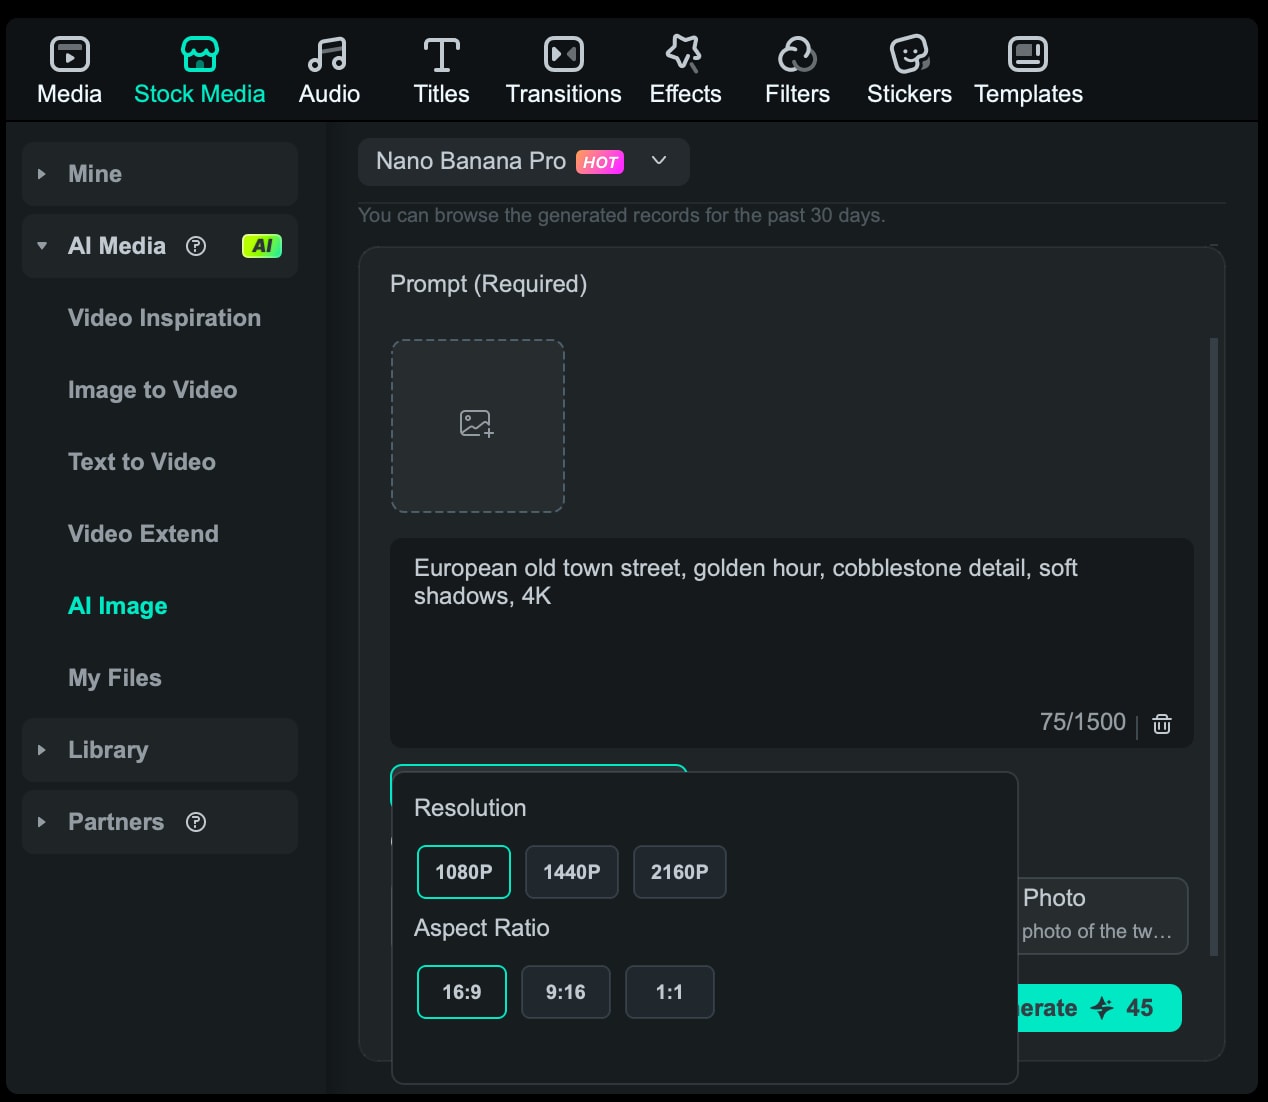
Task: Choose 1:1 aspect ratio
Action: [x=670, y=992]
